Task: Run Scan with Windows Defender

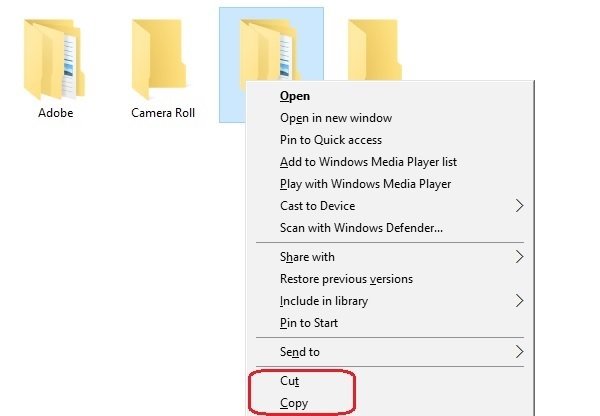Action: click(x=362, y=228)
